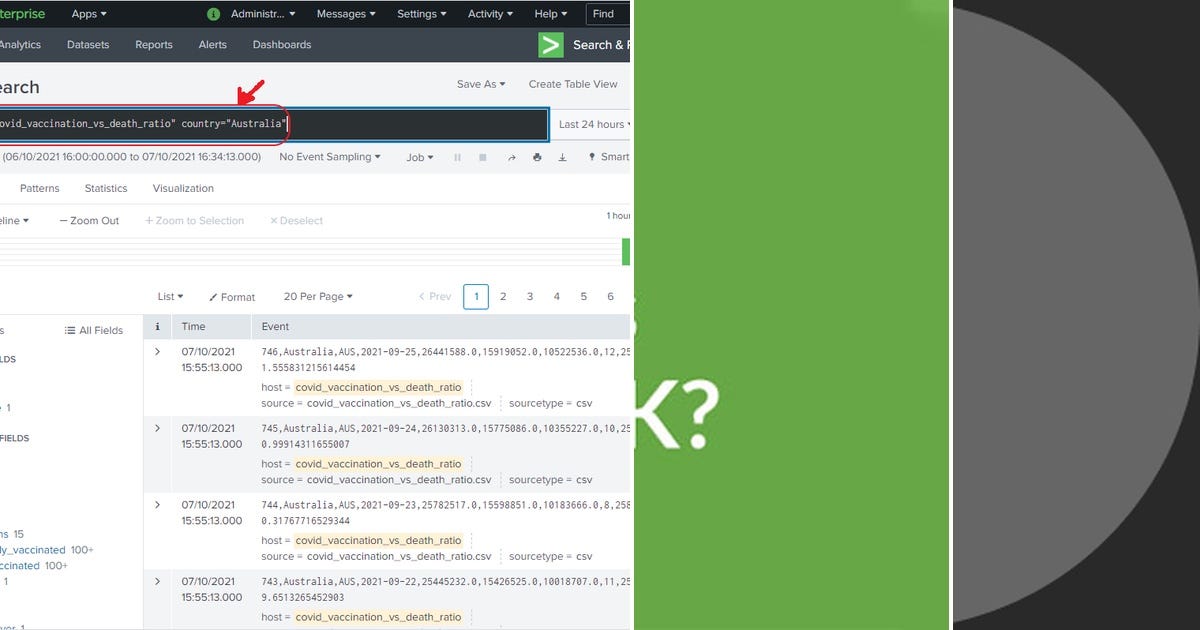Image resolution: width=1200 pixels, height=630 pixels.
Task: Open the Job dropdown menu
Action: click(x=419, y=157)
